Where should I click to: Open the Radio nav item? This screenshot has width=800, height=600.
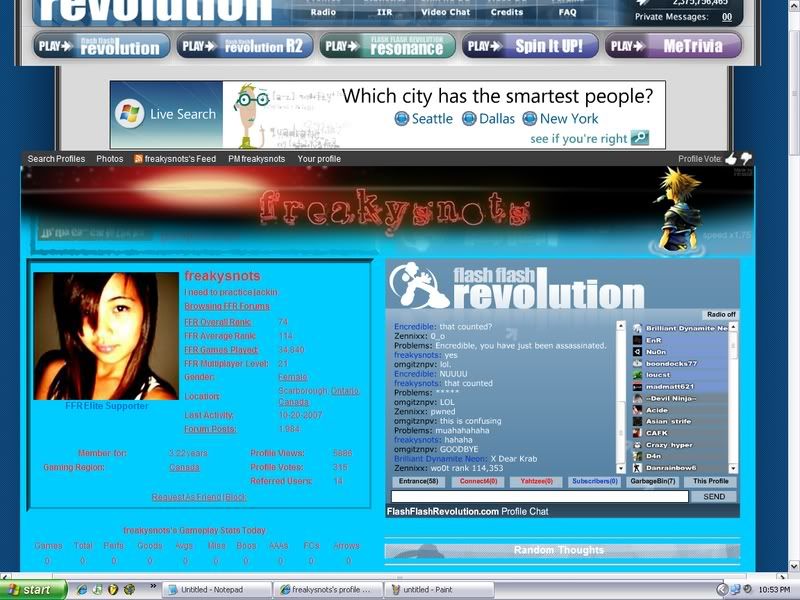pos(323,12)
